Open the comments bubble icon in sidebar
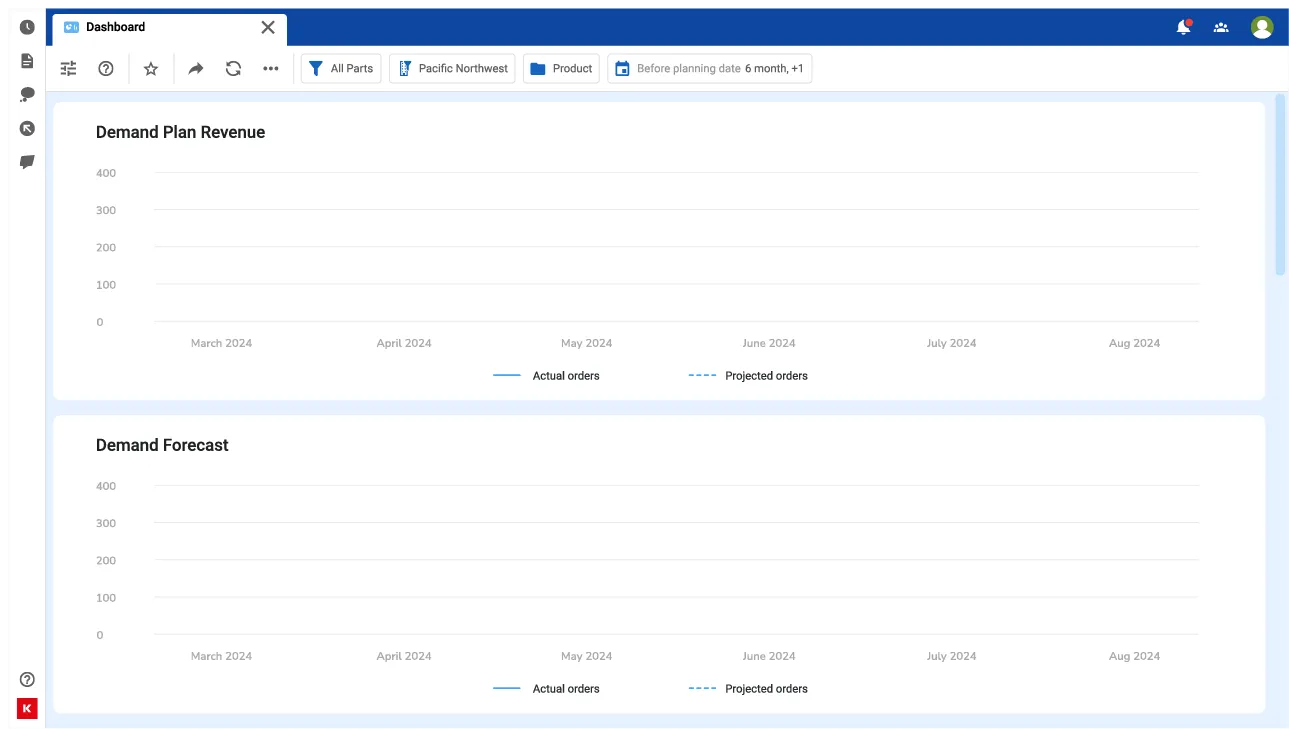The width and height of the screenshot is (1298, 738). (27, 95)
